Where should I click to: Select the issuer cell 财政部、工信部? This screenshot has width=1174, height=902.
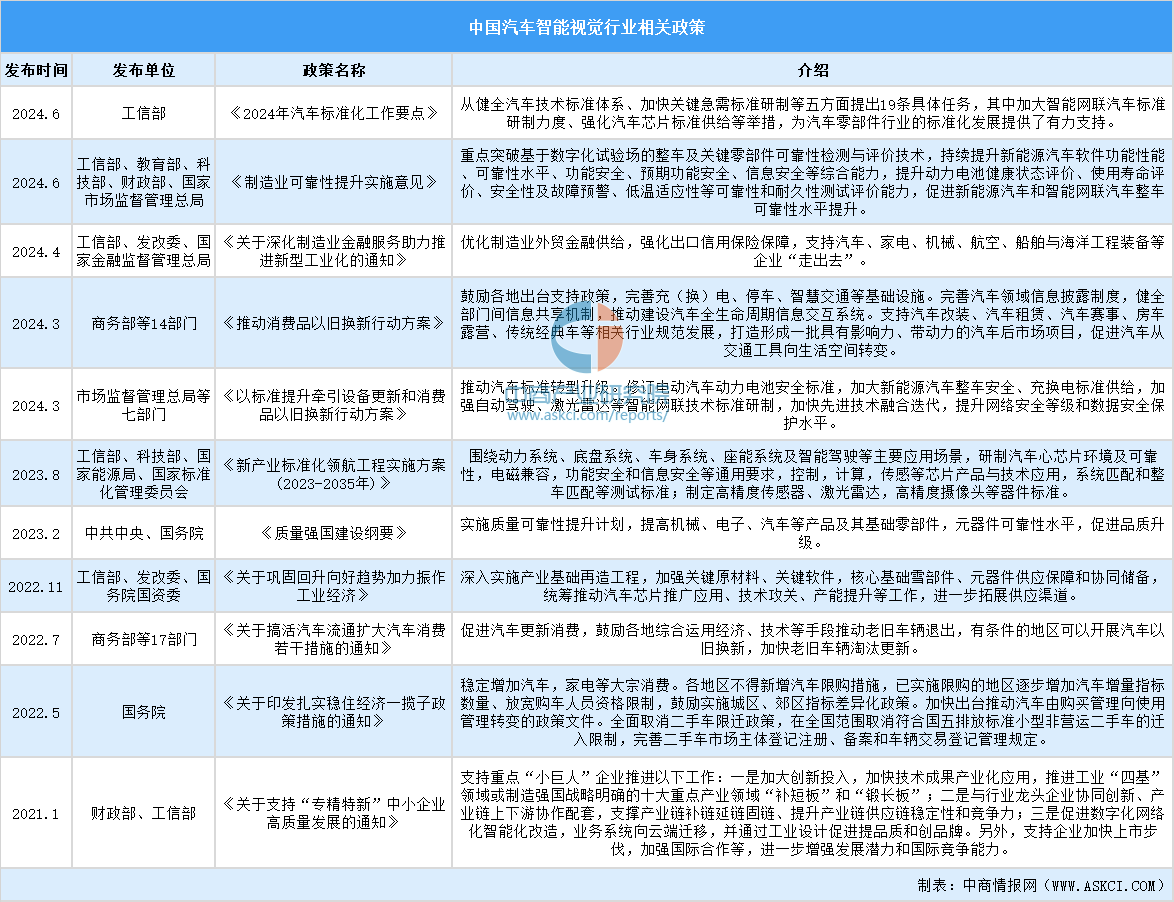click(x=144, y=813)
